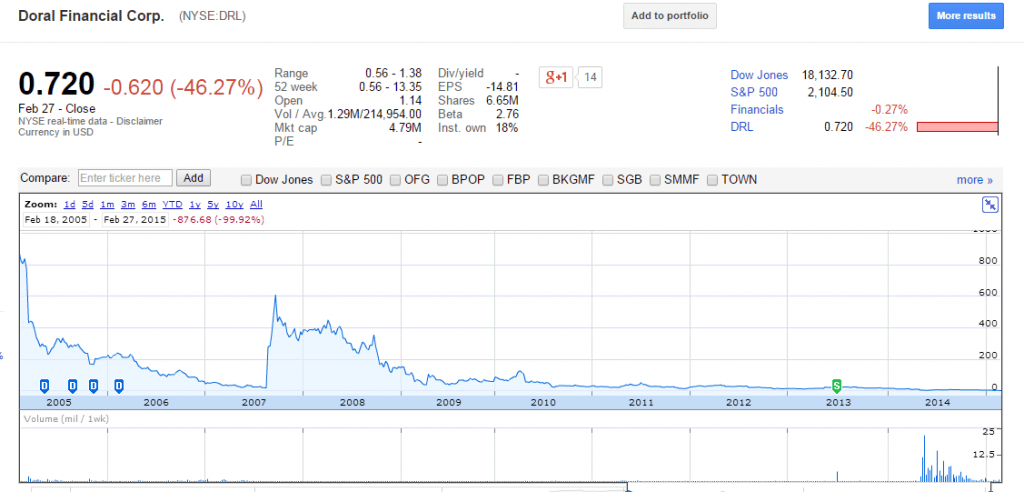This screenshot has width=1024, height=492.
Task: Click the 2010 label on timeline strip
Action: (x=543, y=402)
